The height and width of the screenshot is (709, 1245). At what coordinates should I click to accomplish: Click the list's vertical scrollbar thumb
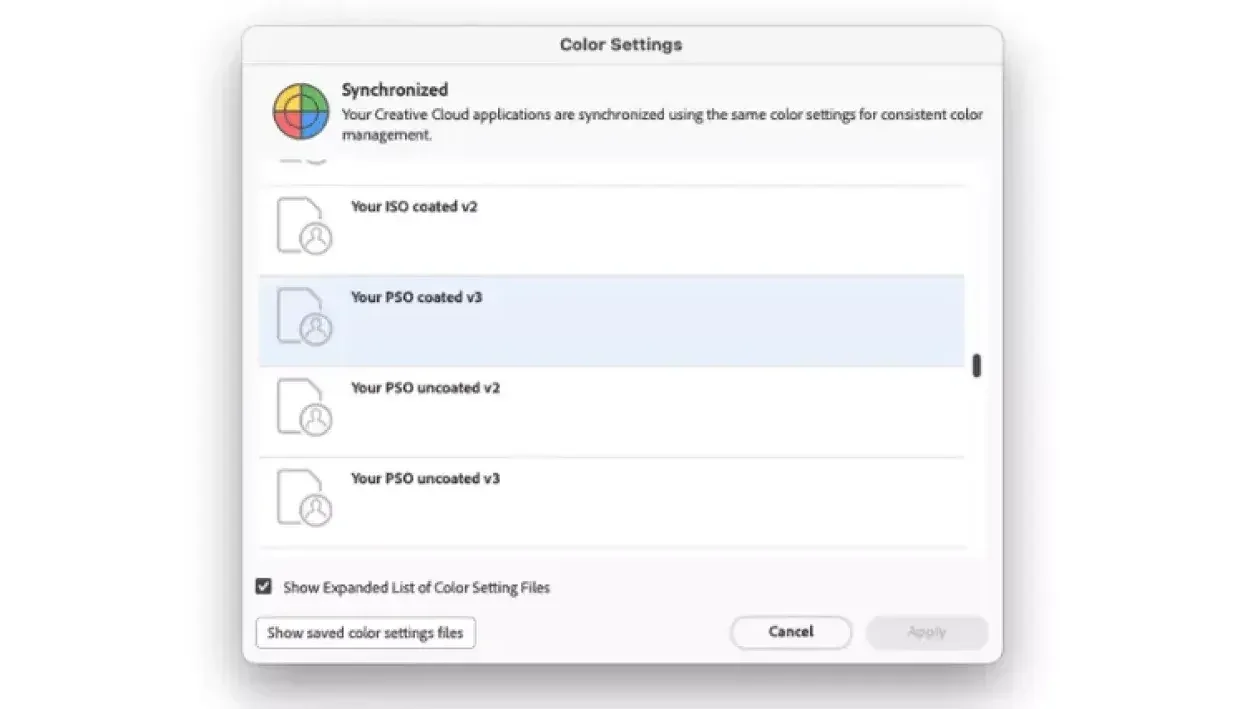coord(976,366)
